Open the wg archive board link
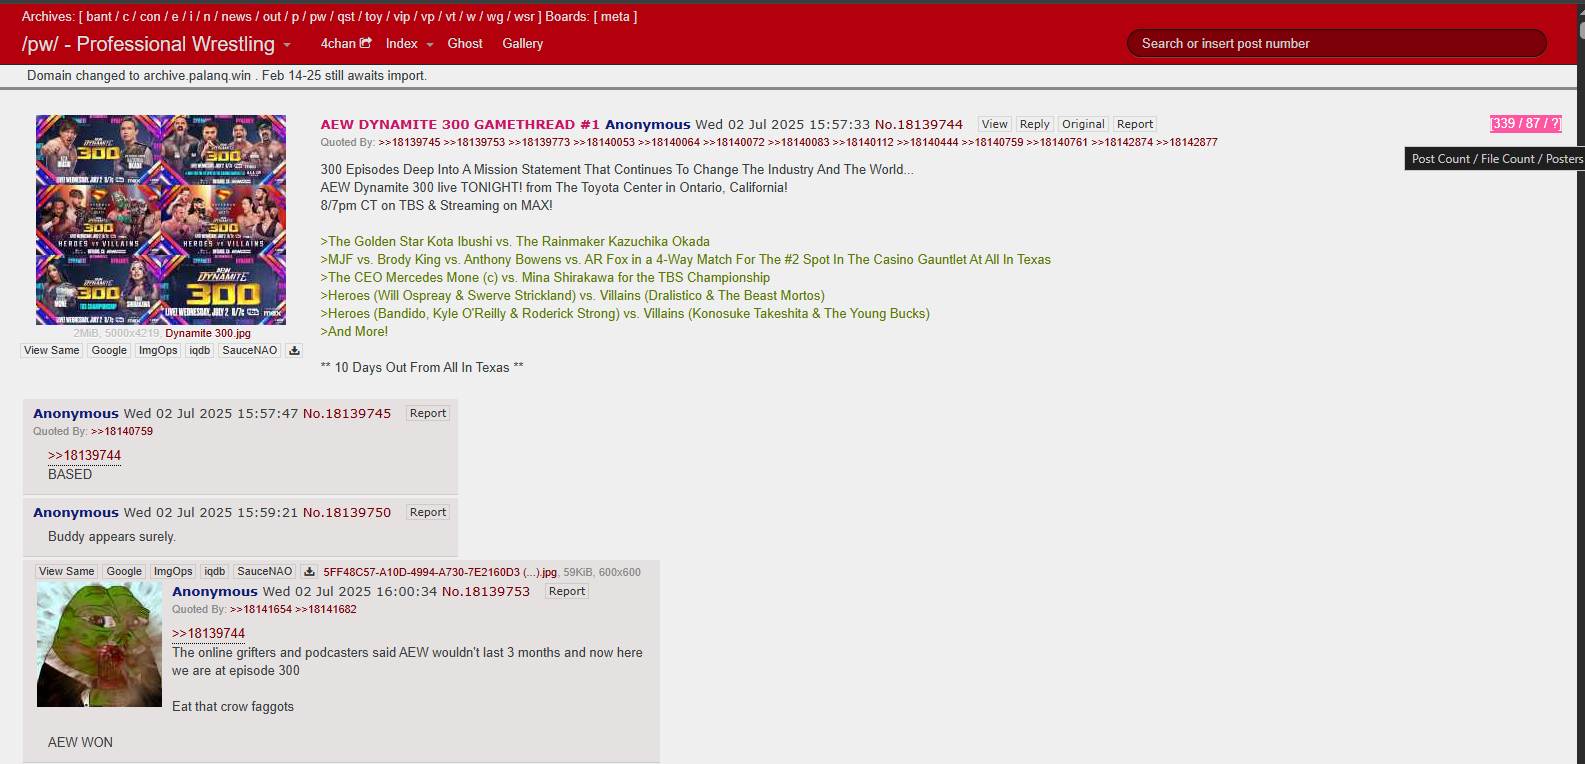 495,16
